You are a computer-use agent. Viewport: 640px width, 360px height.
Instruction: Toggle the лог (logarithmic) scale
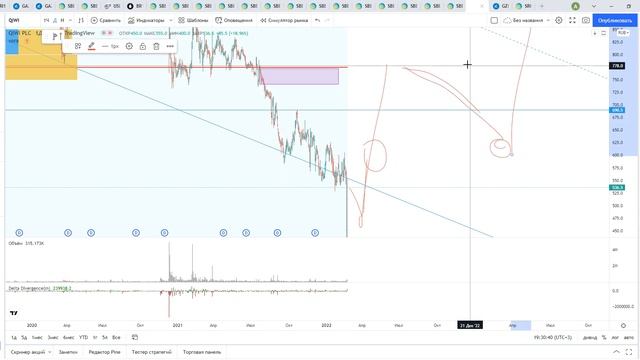pos(615,338)
